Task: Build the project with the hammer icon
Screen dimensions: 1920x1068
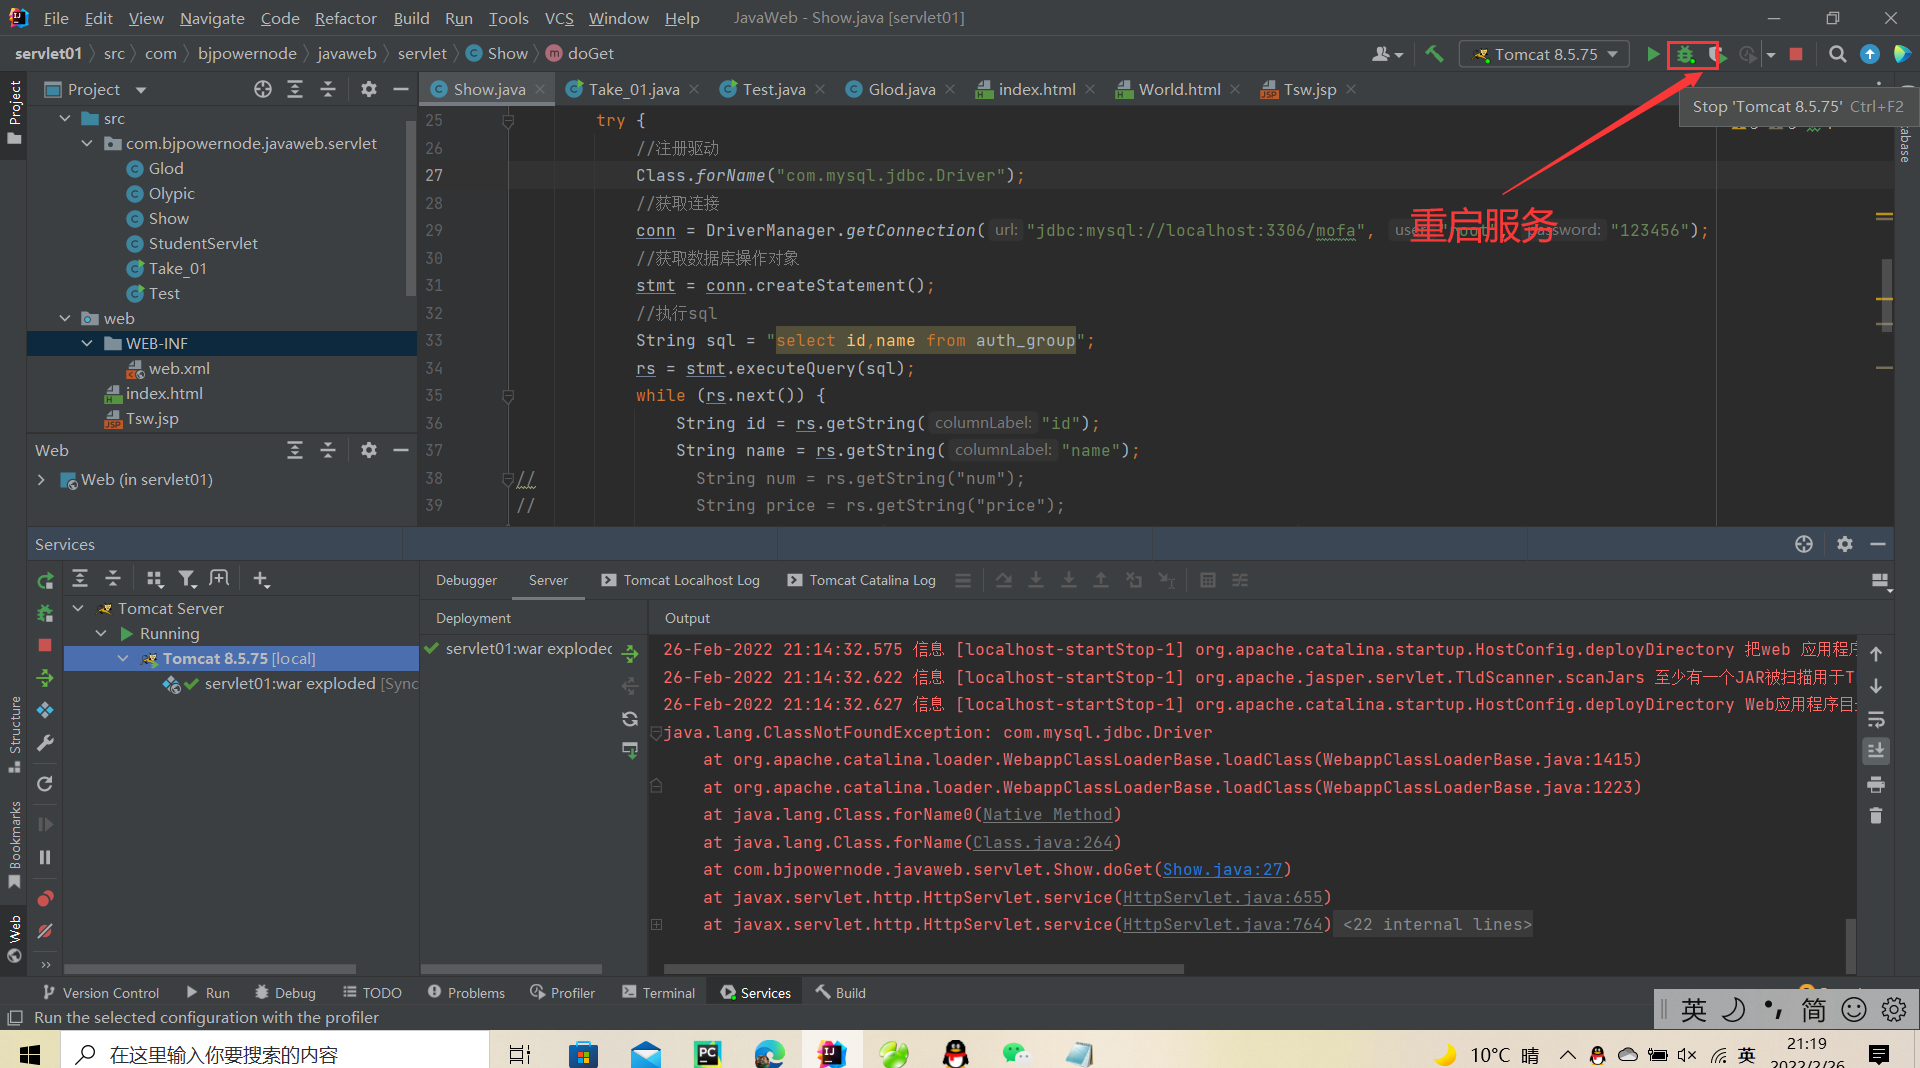Action: [1434, 54]
